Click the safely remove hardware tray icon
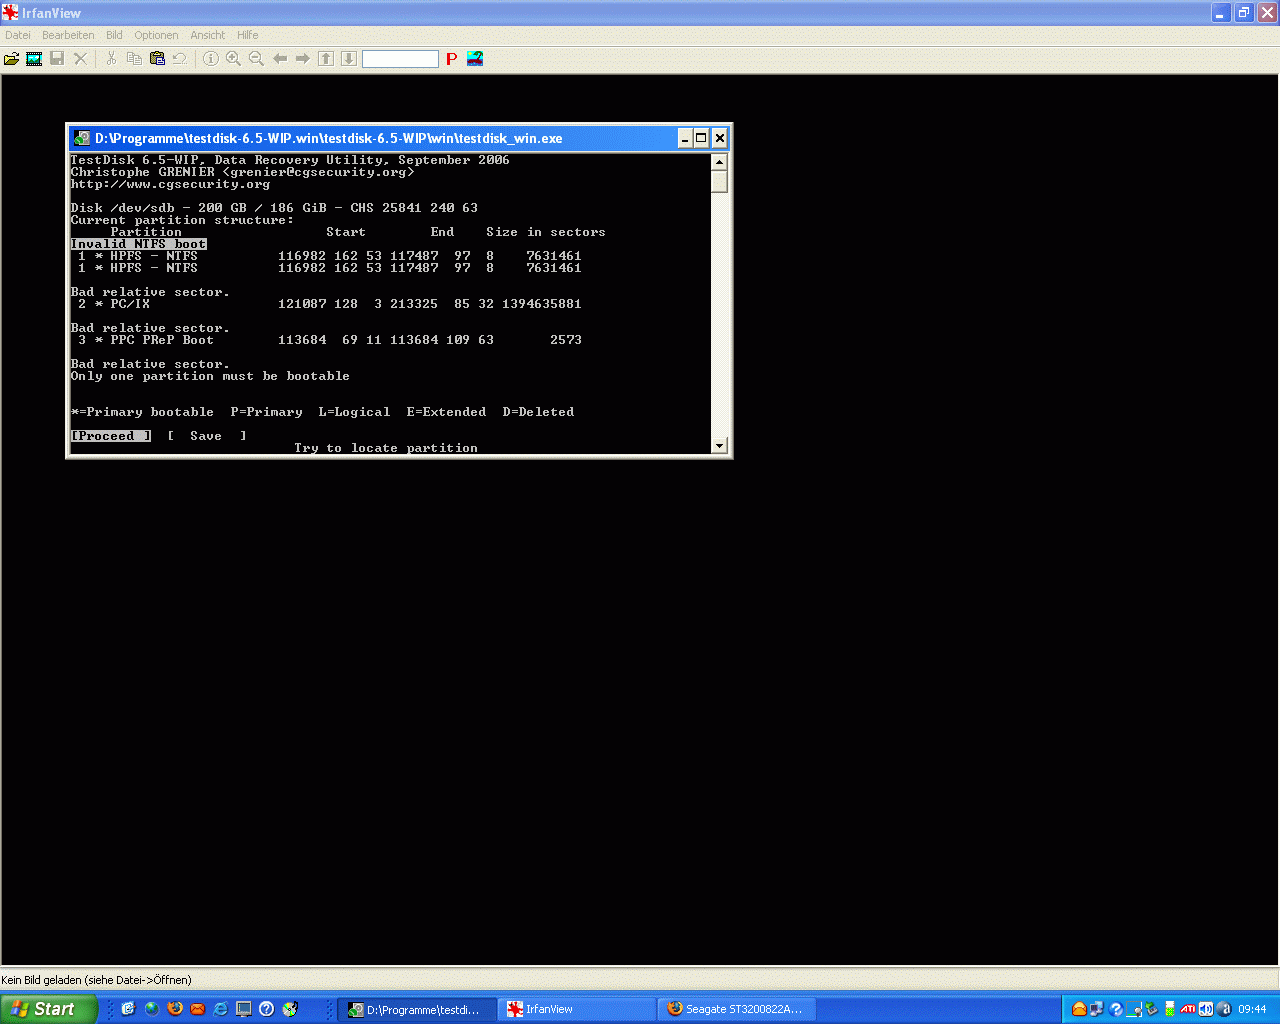Screen dimensions: 1280x1024 tap(1151, 1009)
